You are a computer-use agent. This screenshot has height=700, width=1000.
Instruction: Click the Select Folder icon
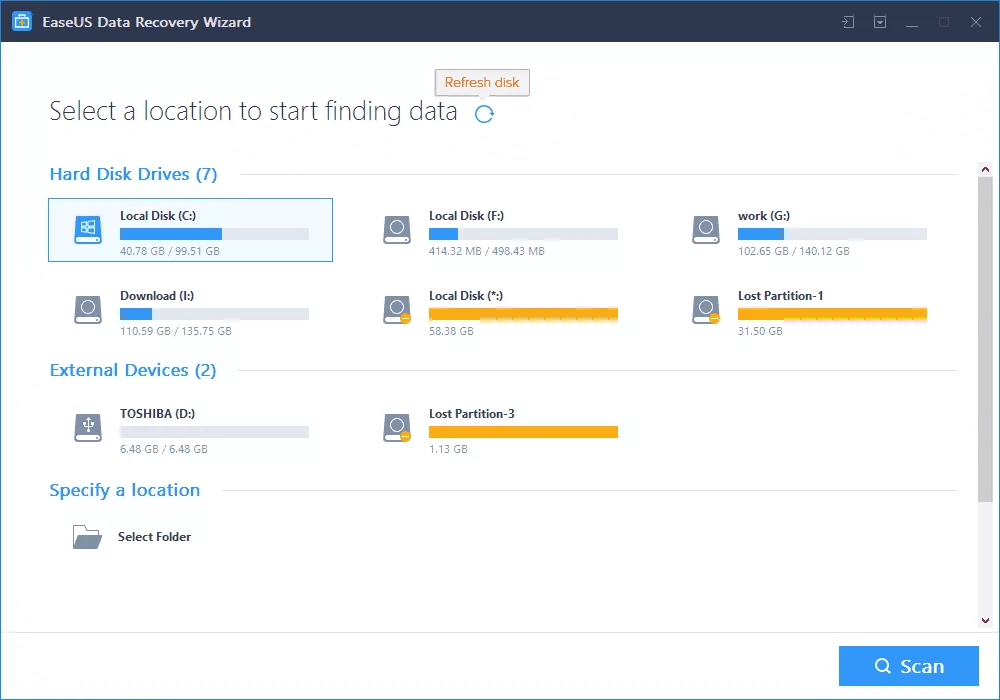tap(87, 537)
